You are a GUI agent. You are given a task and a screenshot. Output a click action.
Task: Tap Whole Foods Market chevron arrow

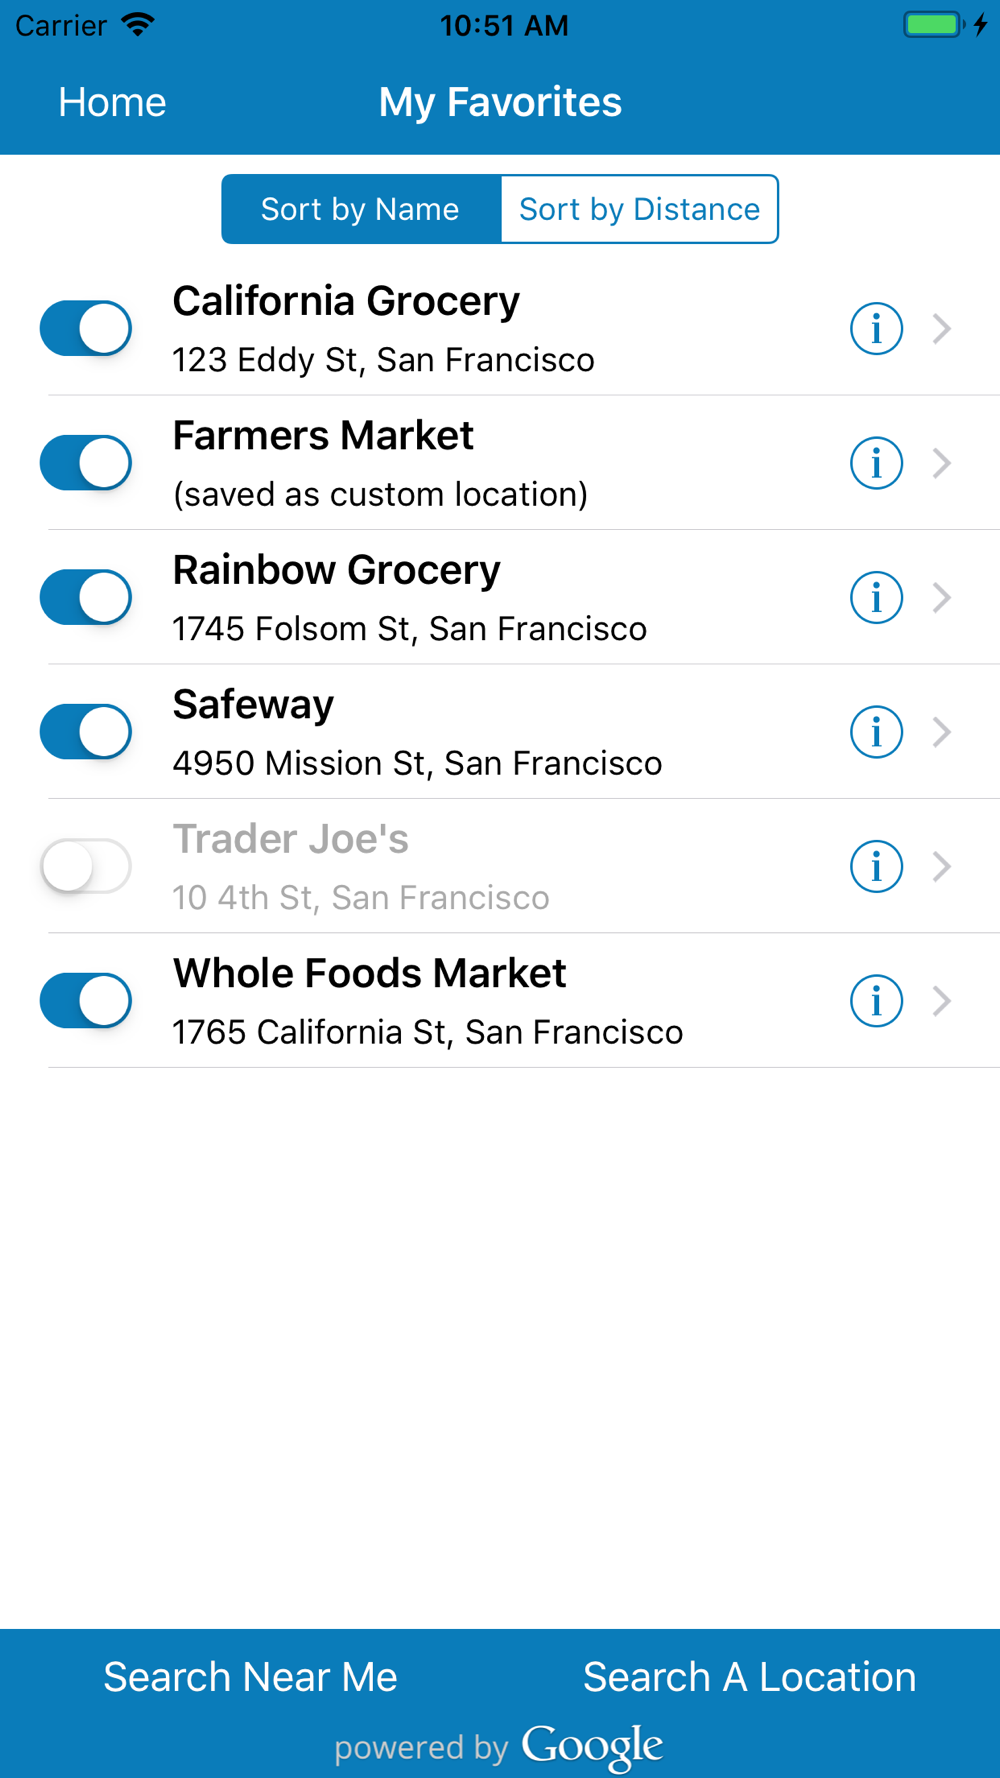pyautogui.click(x=941, y=1001)
